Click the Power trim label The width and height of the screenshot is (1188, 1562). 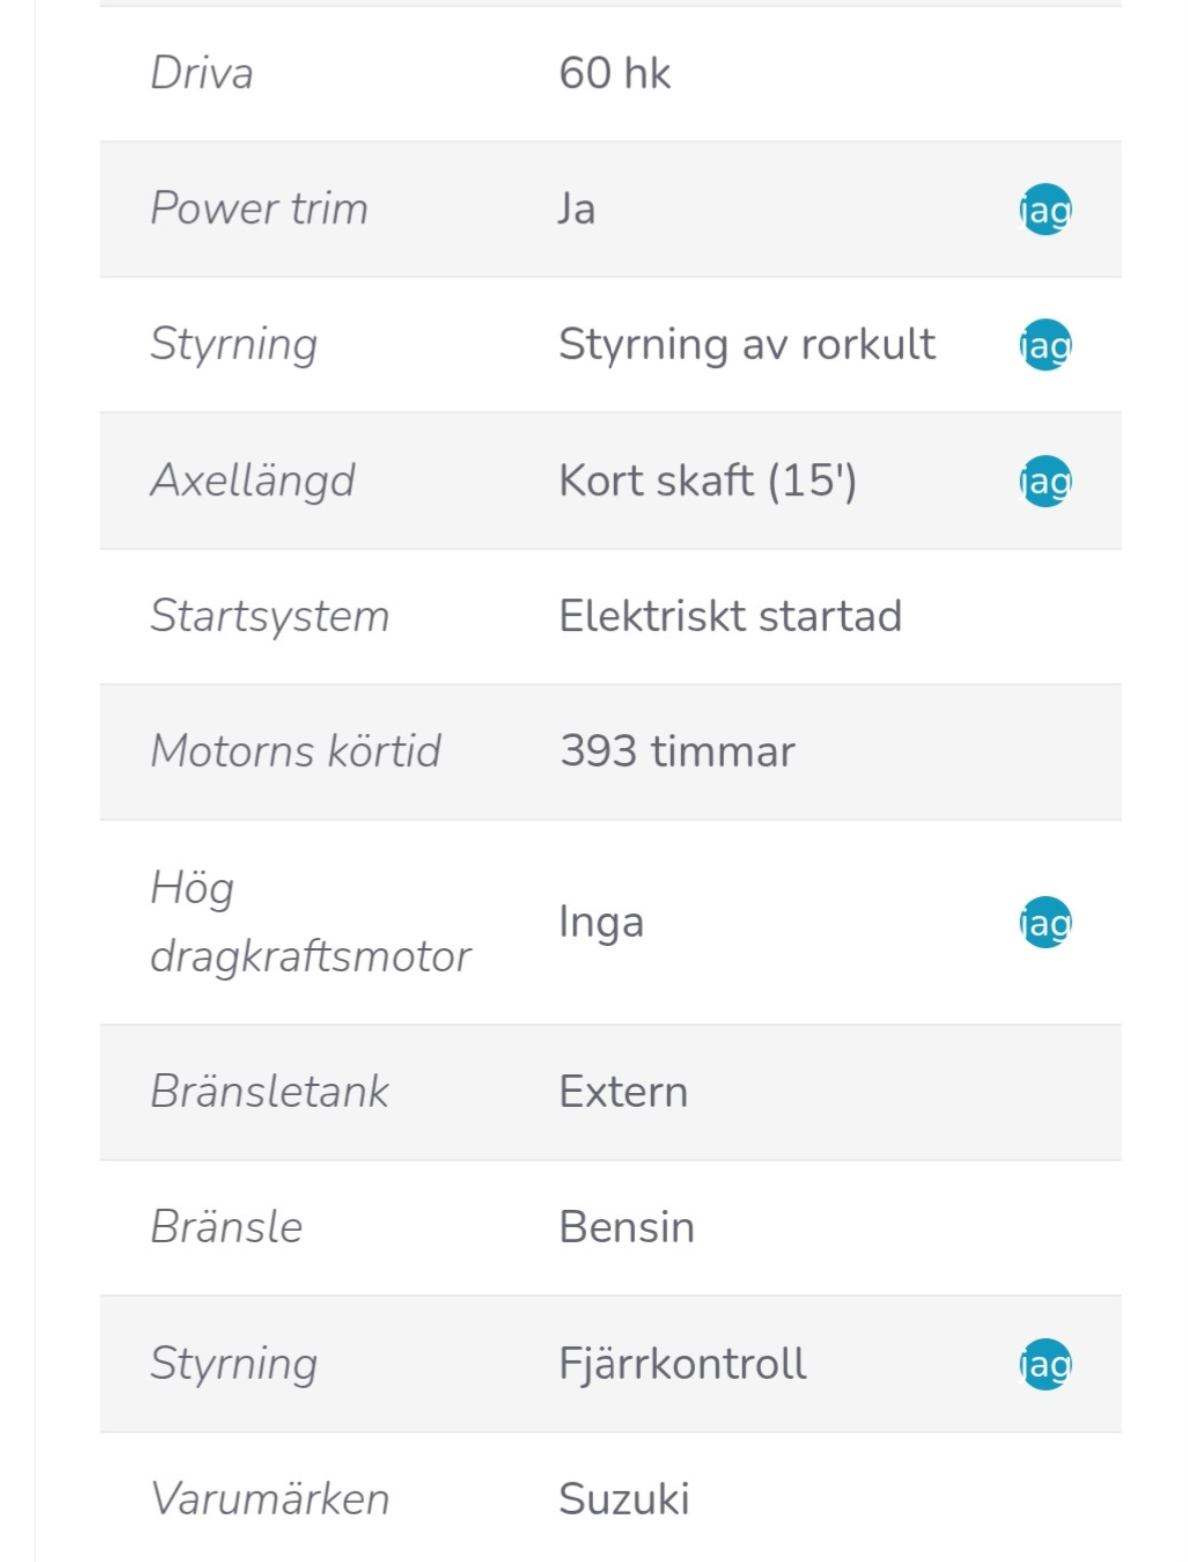click(x=259, y=209)
